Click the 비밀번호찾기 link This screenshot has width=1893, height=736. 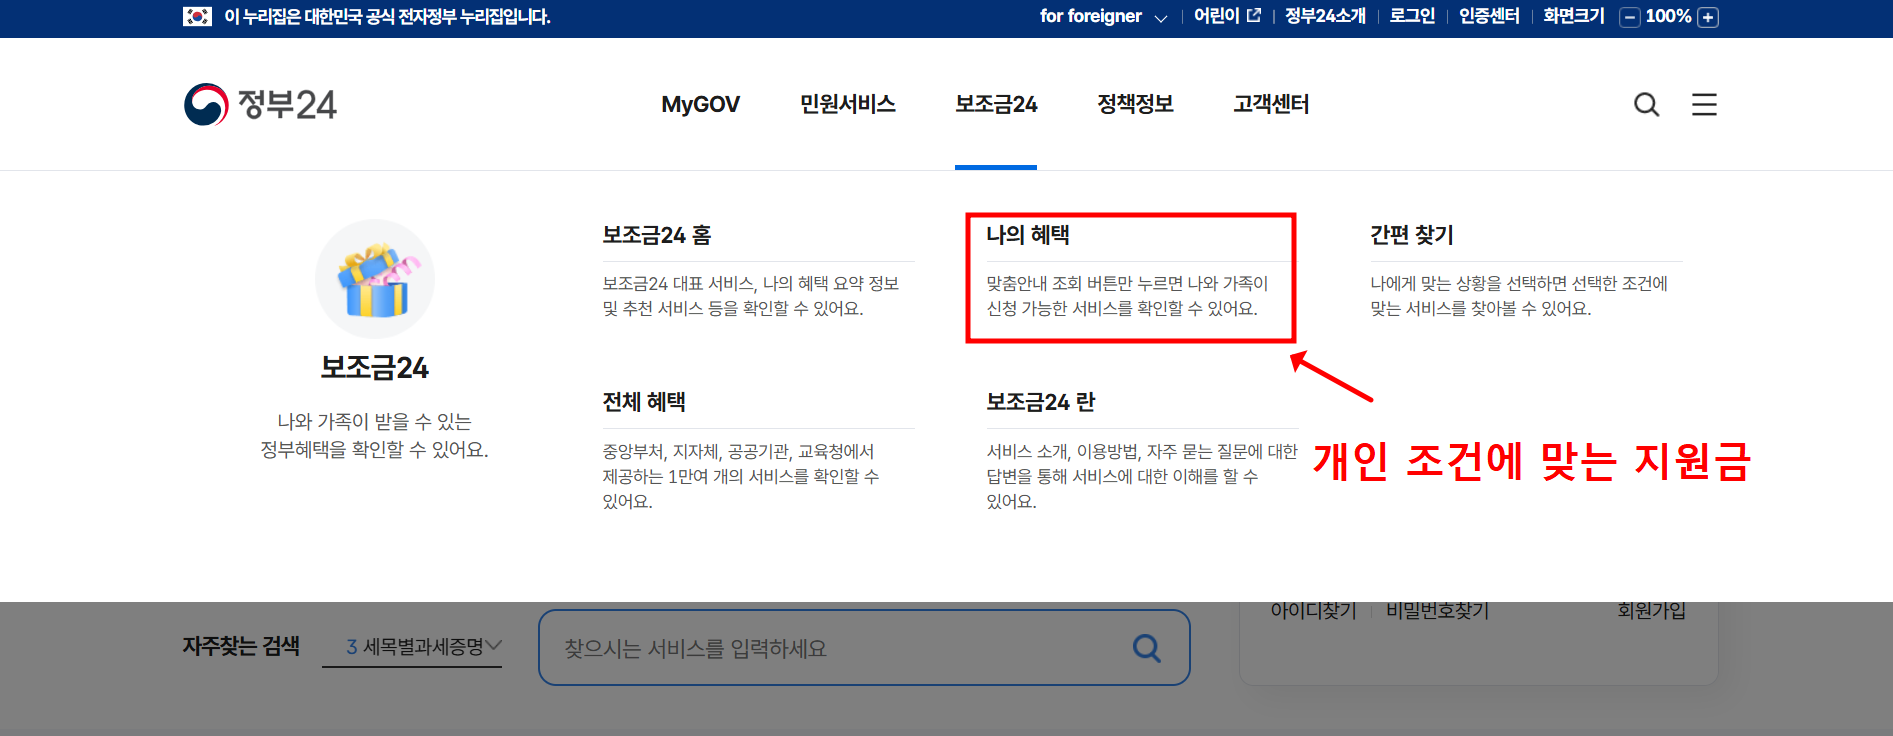1437,610
